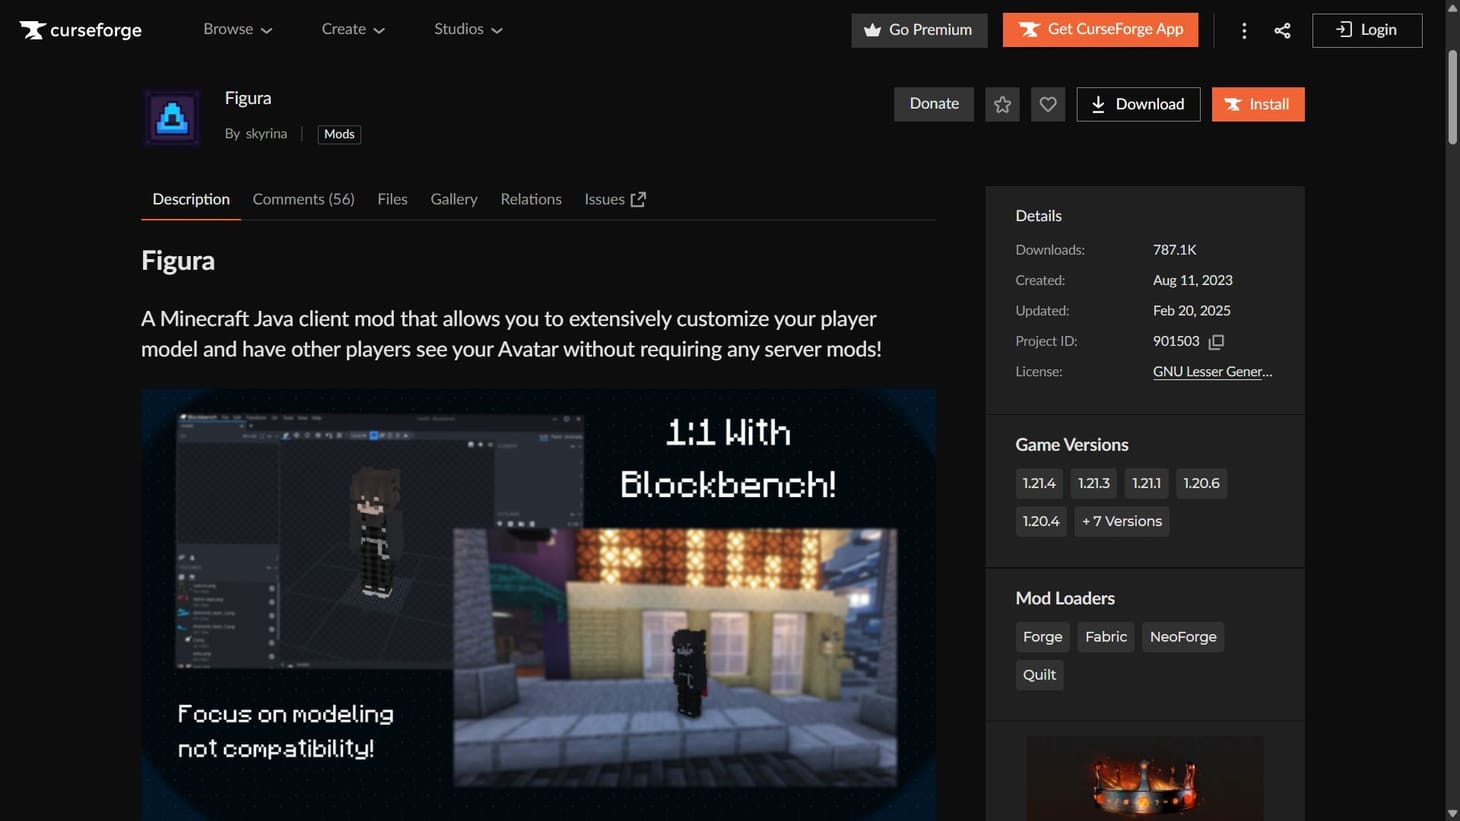Expand the Browse dropdown menu
Viewport: 1460px width, 821px height.
click(237, 29)
